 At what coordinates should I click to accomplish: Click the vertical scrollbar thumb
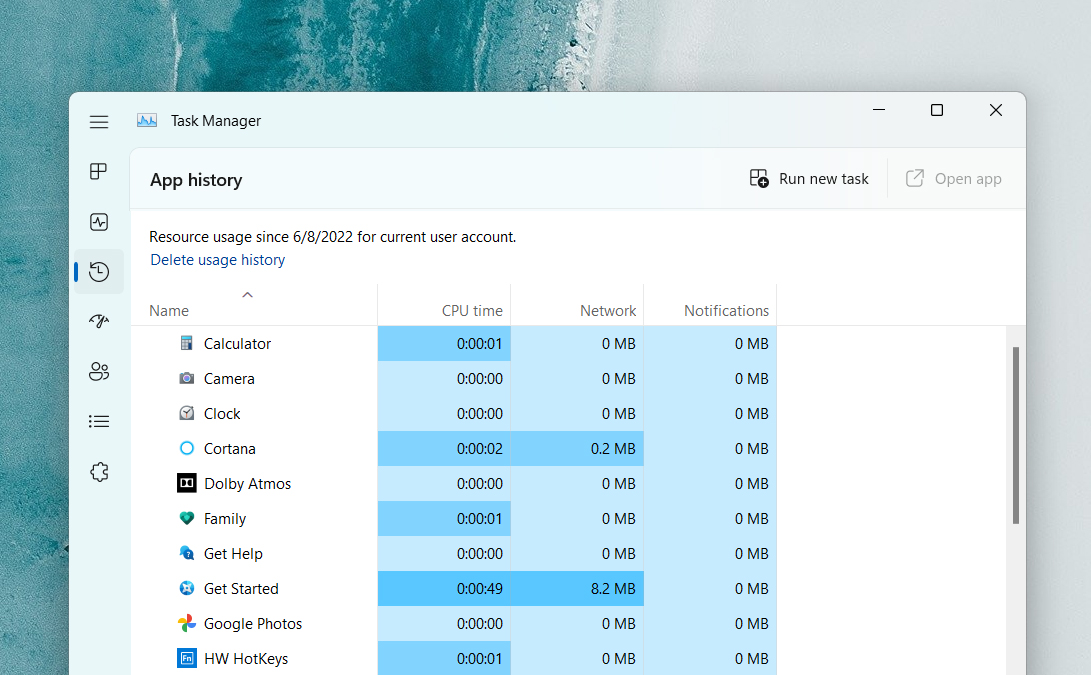pos(1016,435)
